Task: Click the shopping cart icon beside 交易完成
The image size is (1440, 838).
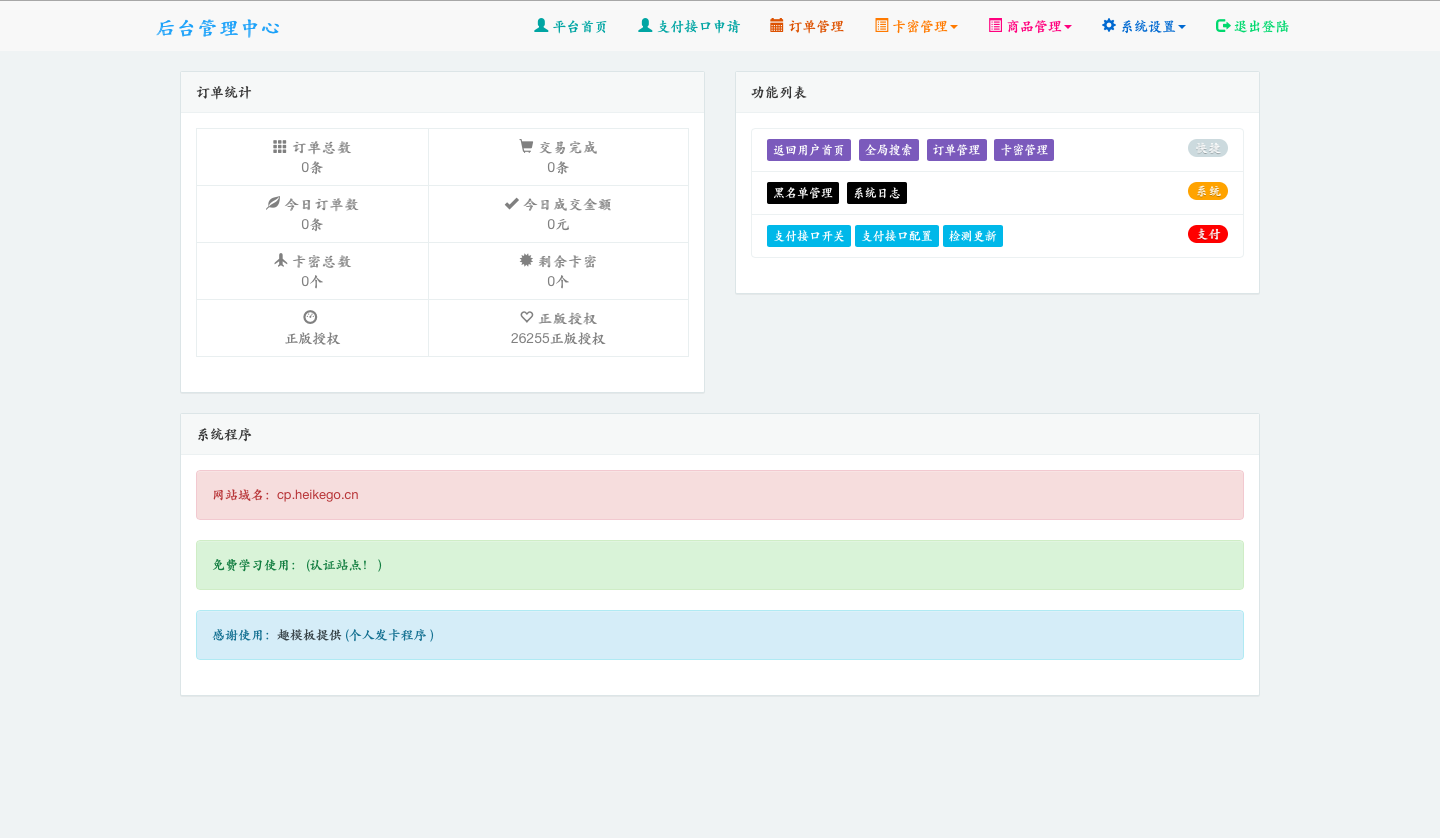Action: click(526, 146)
